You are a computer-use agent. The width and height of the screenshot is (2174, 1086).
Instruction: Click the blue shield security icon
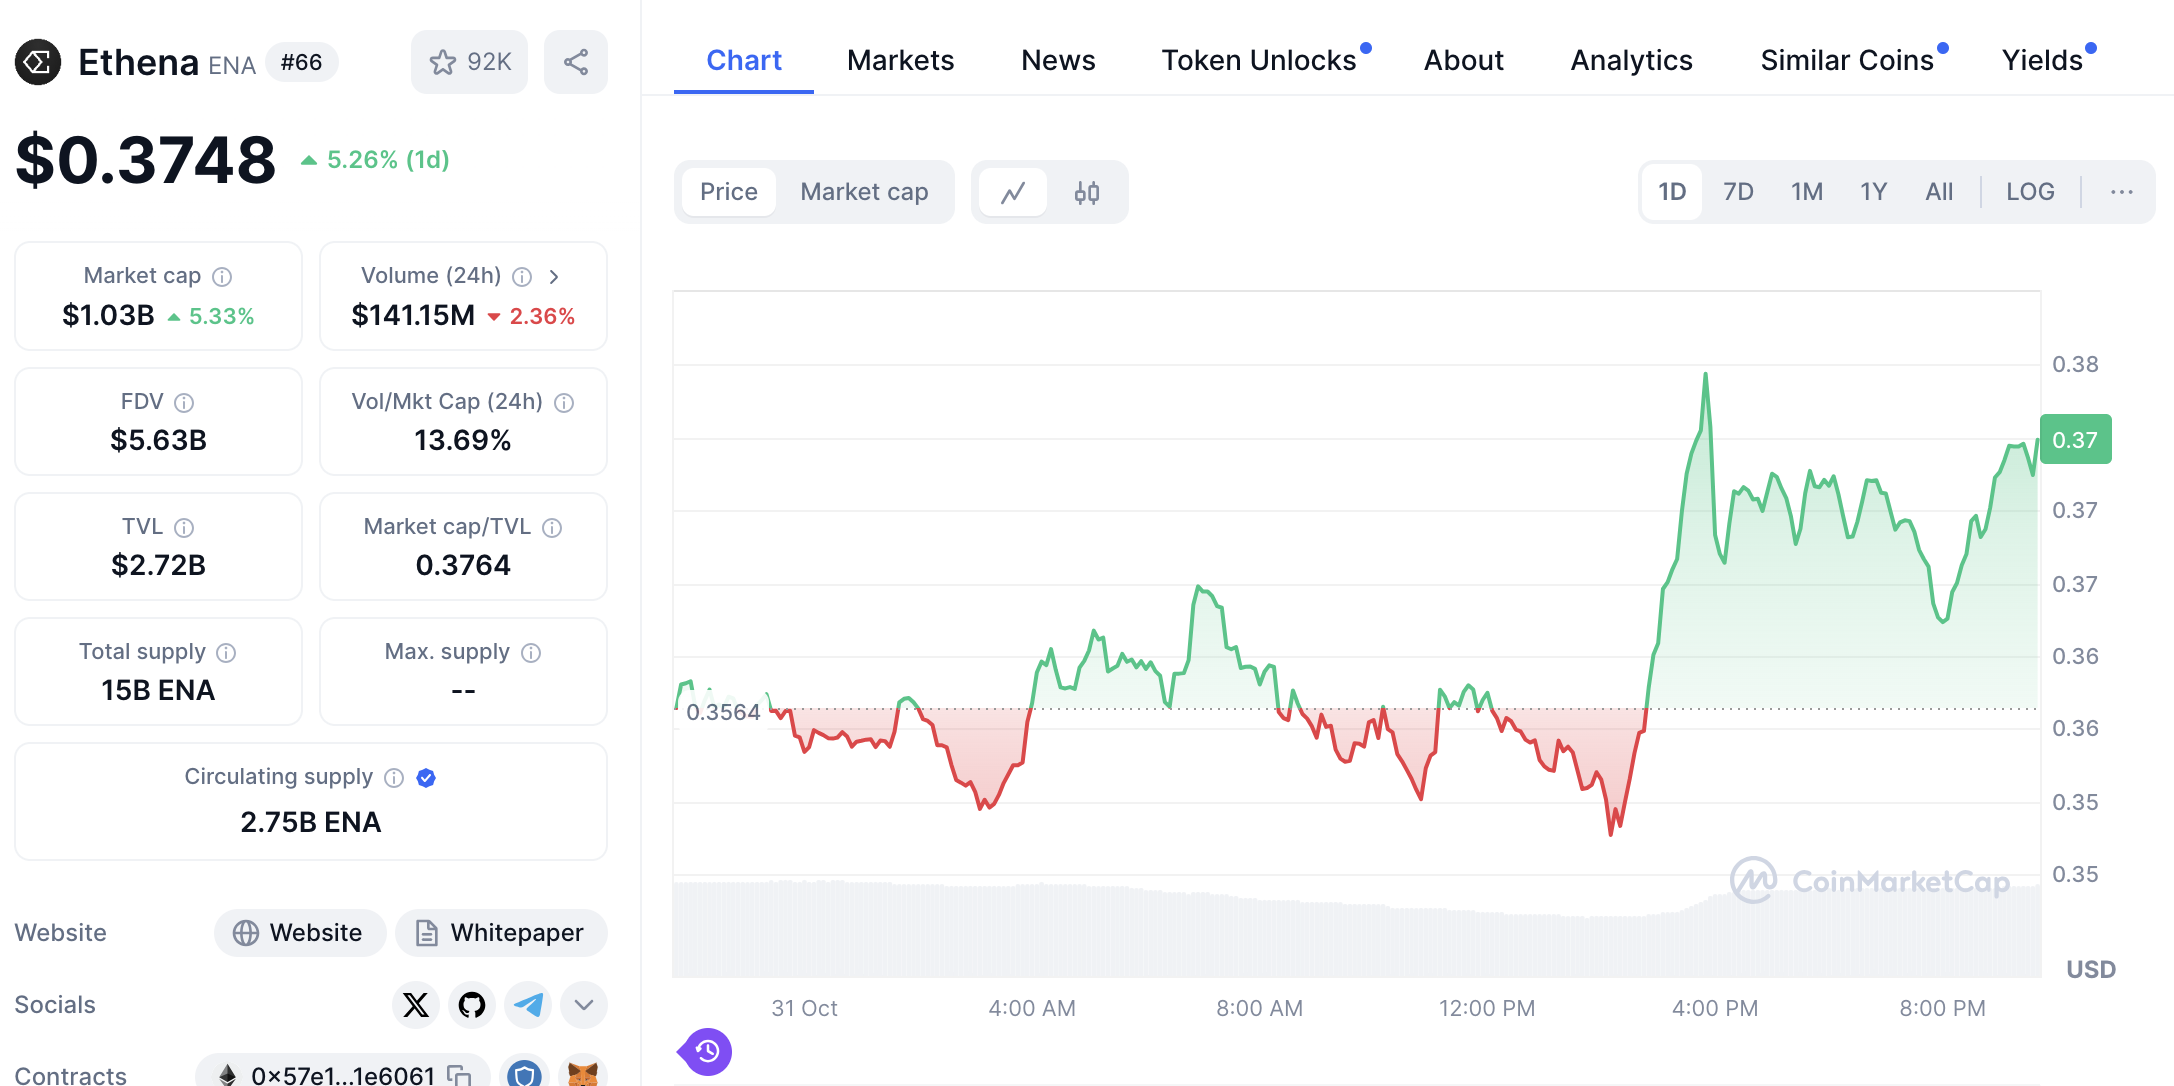pyautogui.click(x=524, y=1073)
